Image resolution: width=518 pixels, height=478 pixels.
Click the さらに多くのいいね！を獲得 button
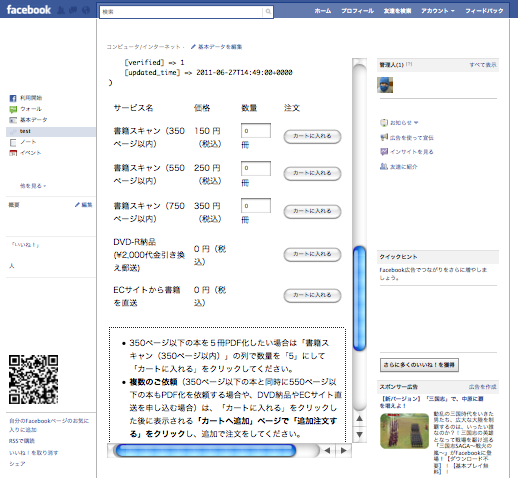pyautogui.click(x=419, y=365)
